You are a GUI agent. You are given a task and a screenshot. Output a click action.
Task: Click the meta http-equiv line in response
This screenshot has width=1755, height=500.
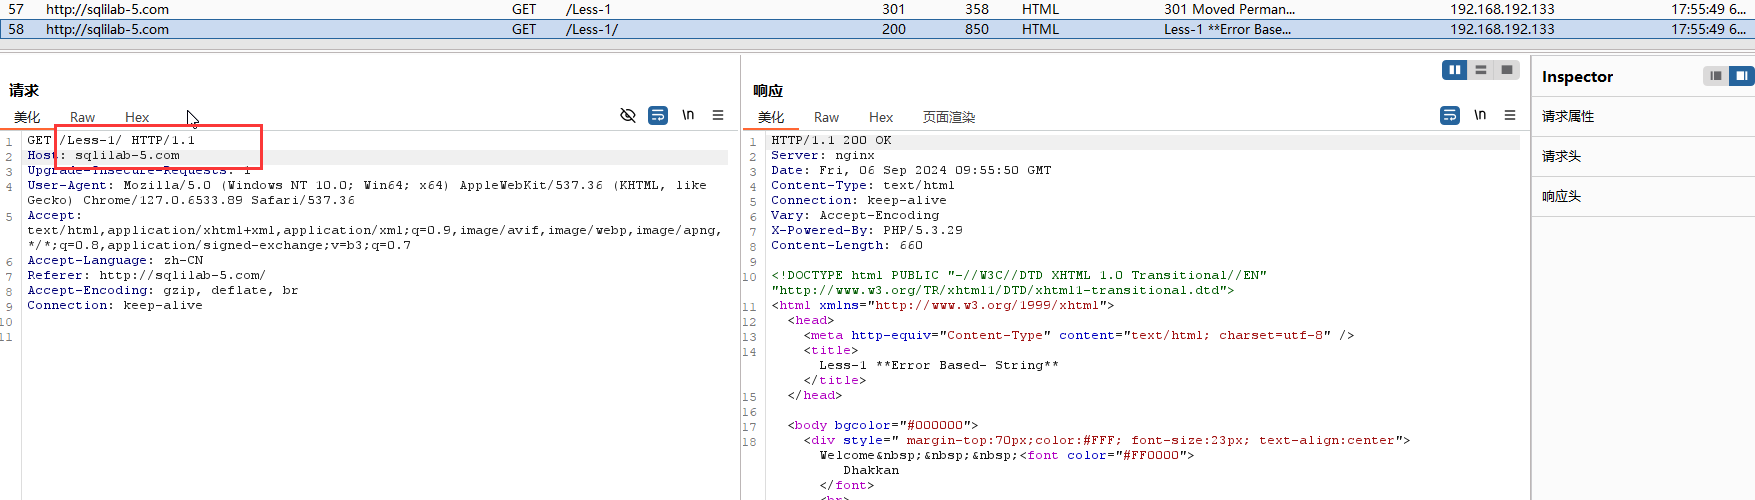coord(1078,335)
